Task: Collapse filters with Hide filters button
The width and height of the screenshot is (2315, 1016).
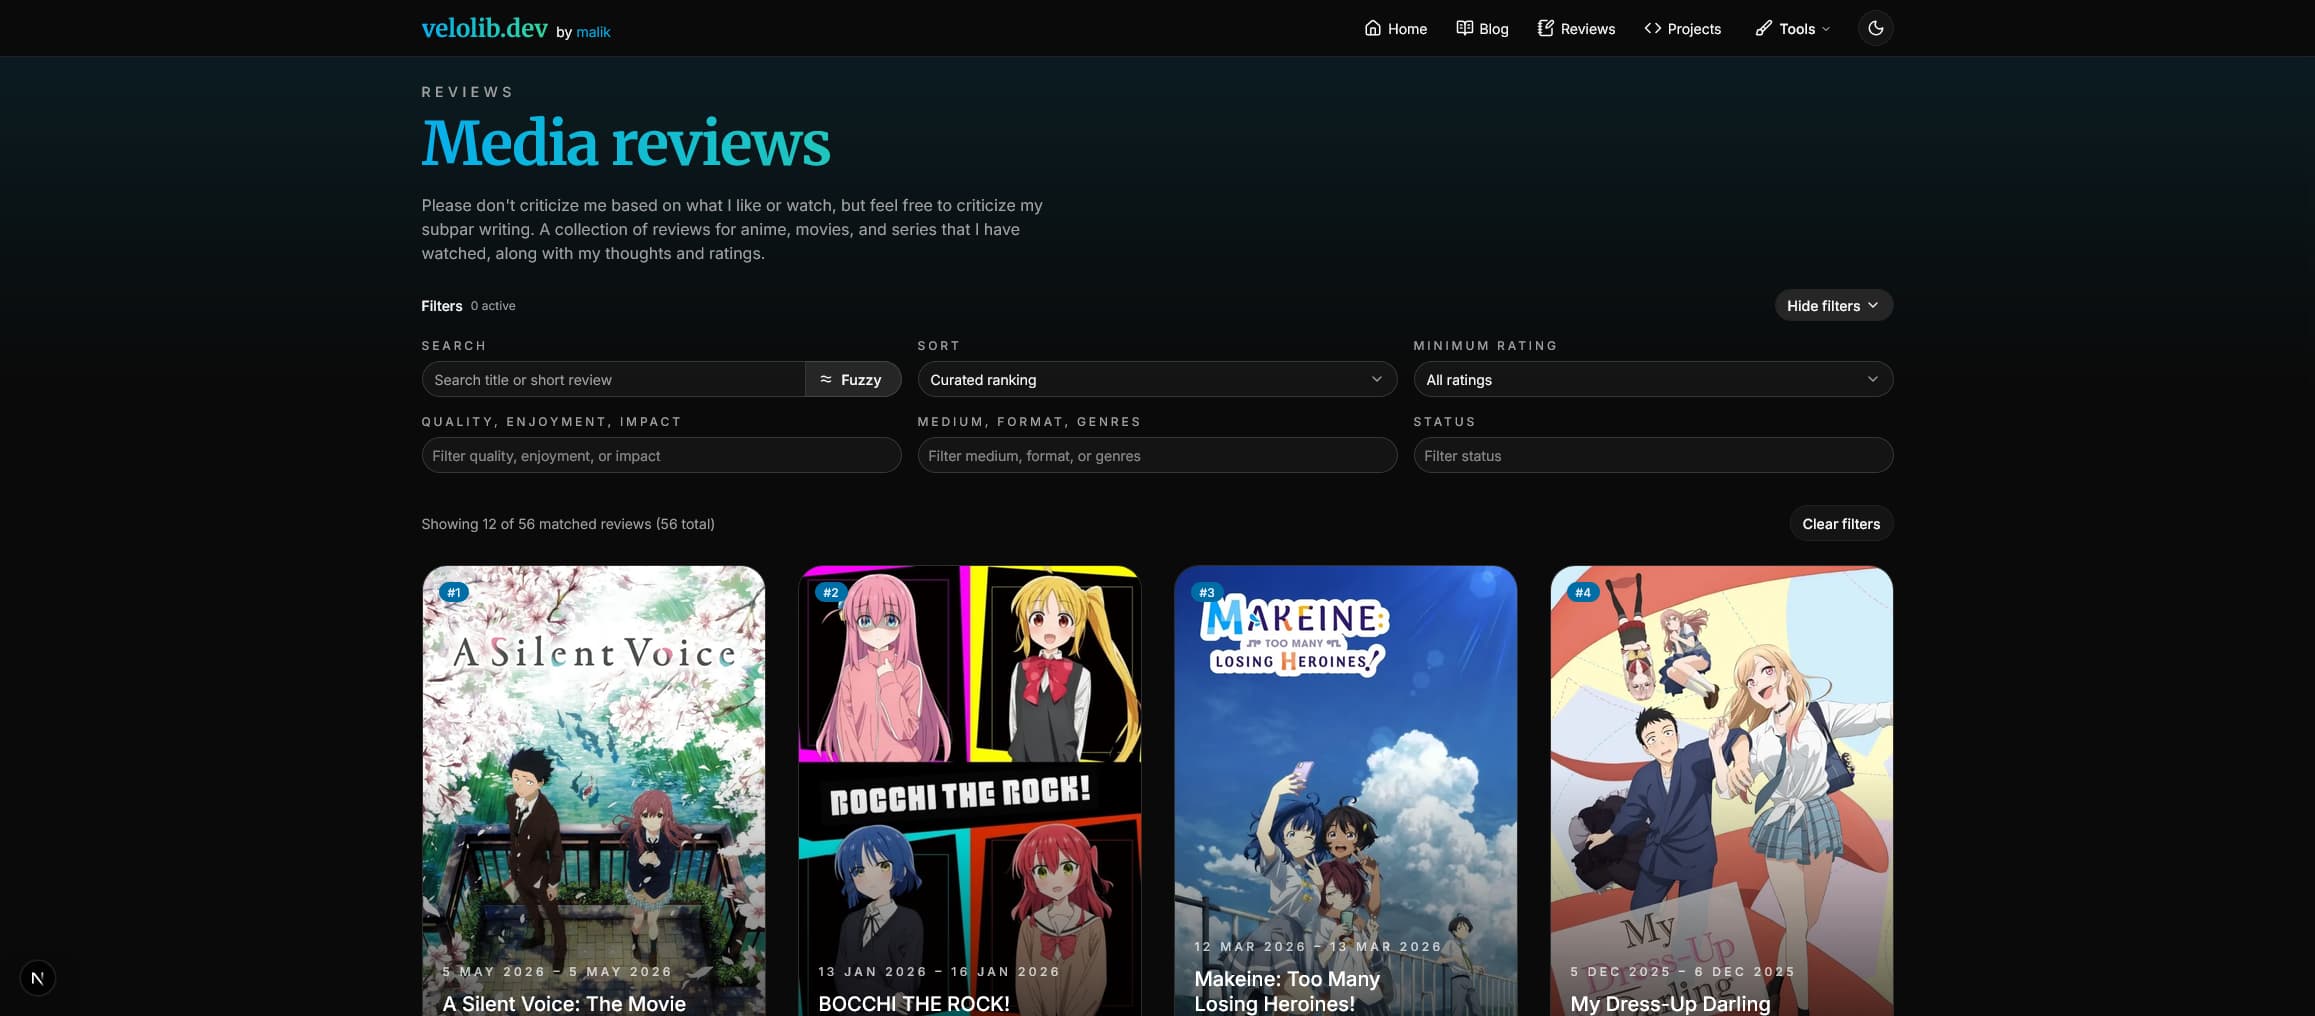Action: 1833,305
